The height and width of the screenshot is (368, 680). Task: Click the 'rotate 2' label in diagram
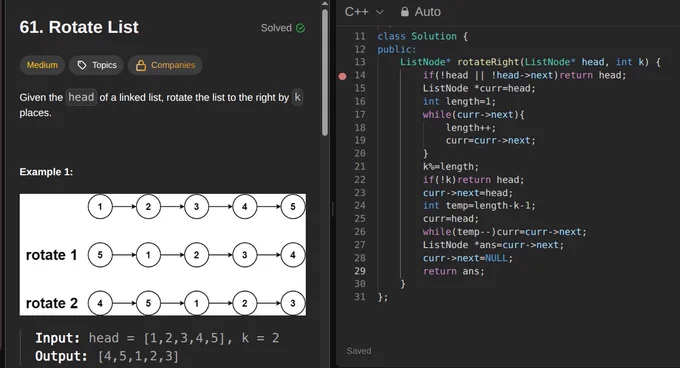(52, 303)
